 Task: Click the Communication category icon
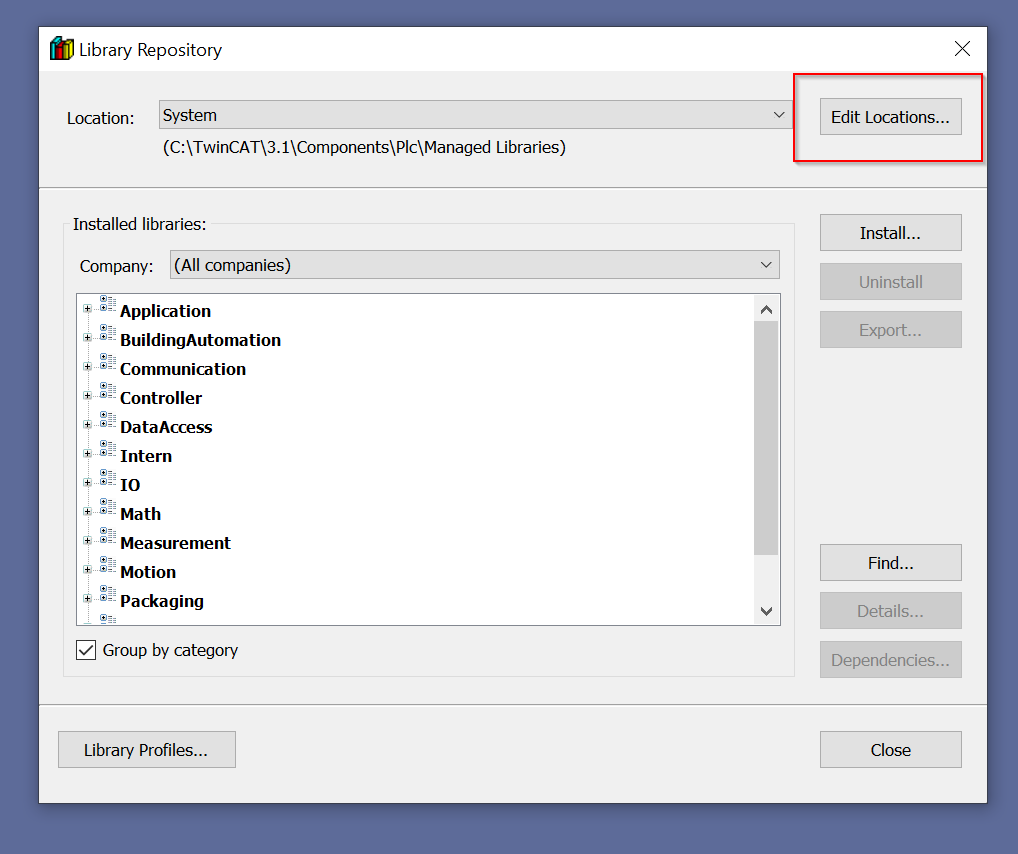[x=108, y=362]
